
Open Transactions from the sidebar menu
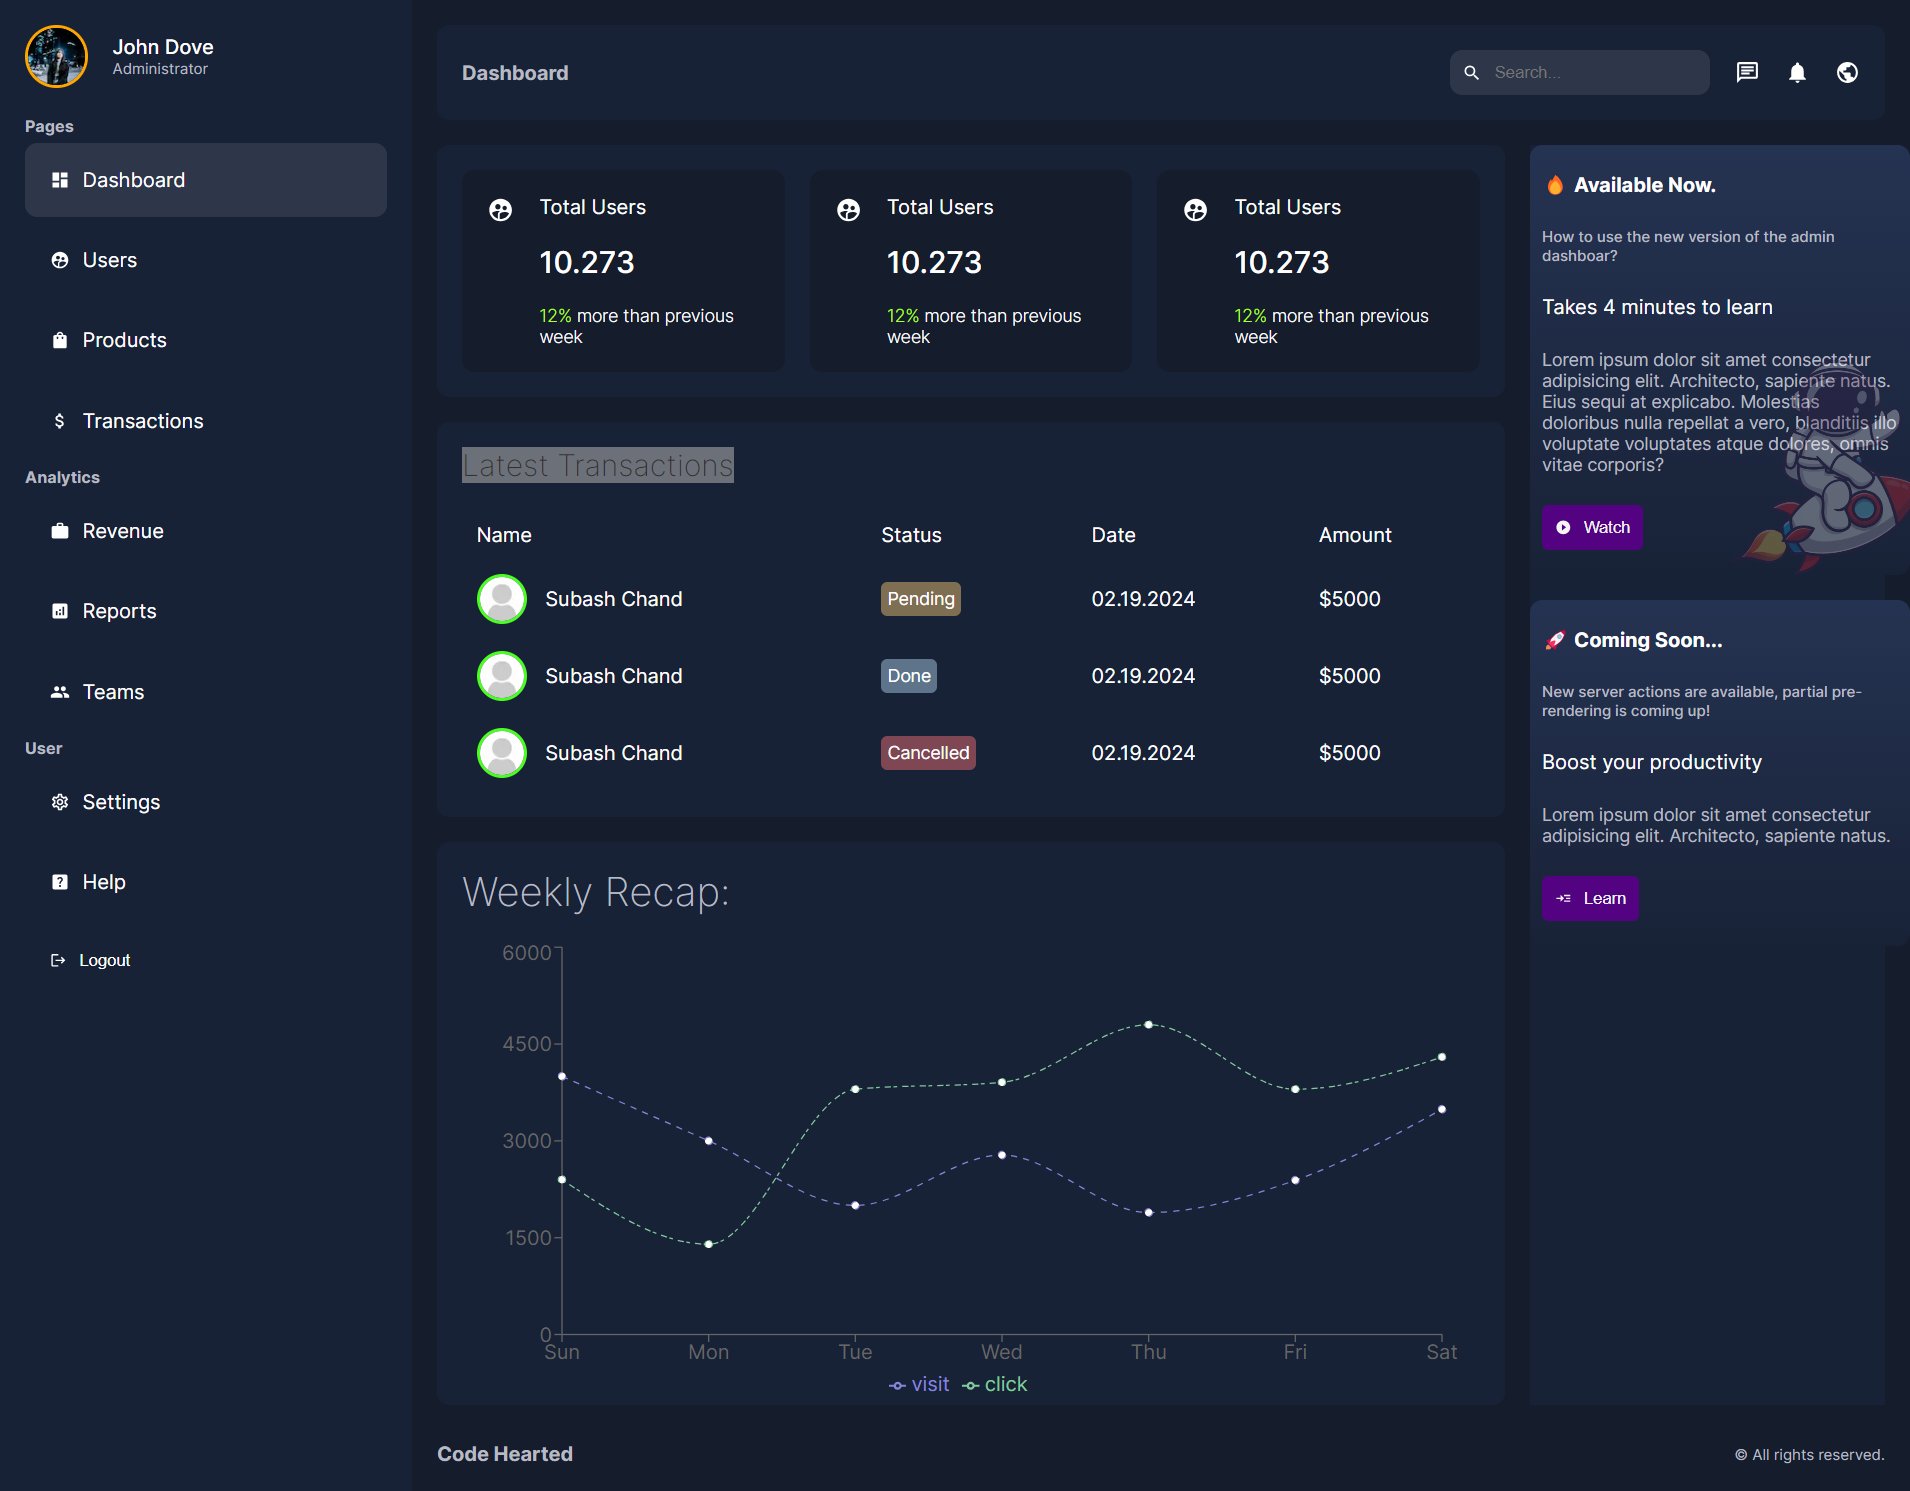142,421
